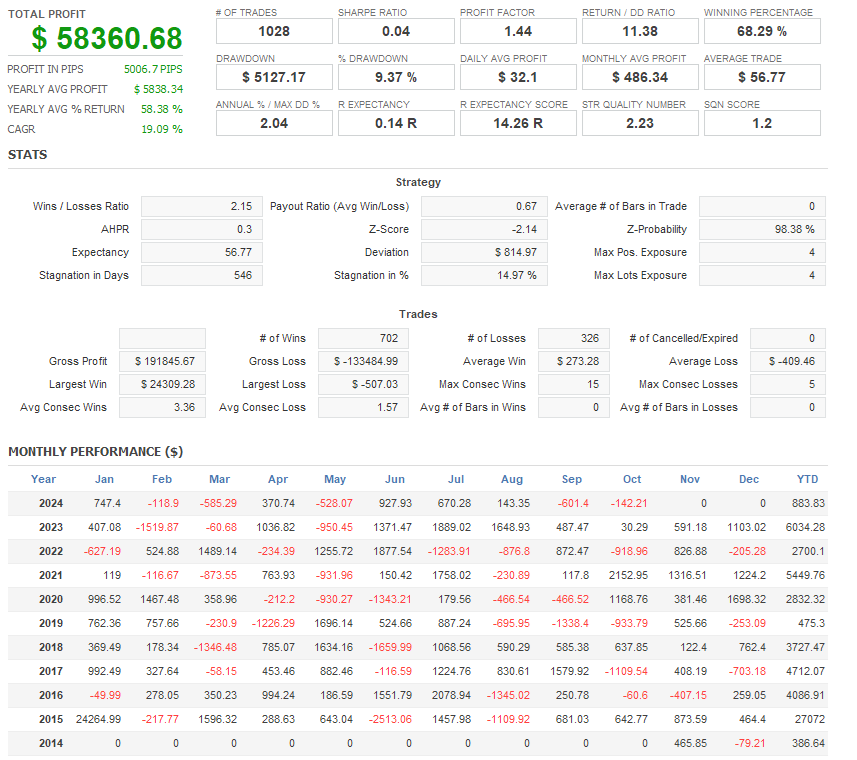Click the Z-Score field showing -2.14
Image resolution: width=857 pixels, height=760 pixels.
coord(484,229)
